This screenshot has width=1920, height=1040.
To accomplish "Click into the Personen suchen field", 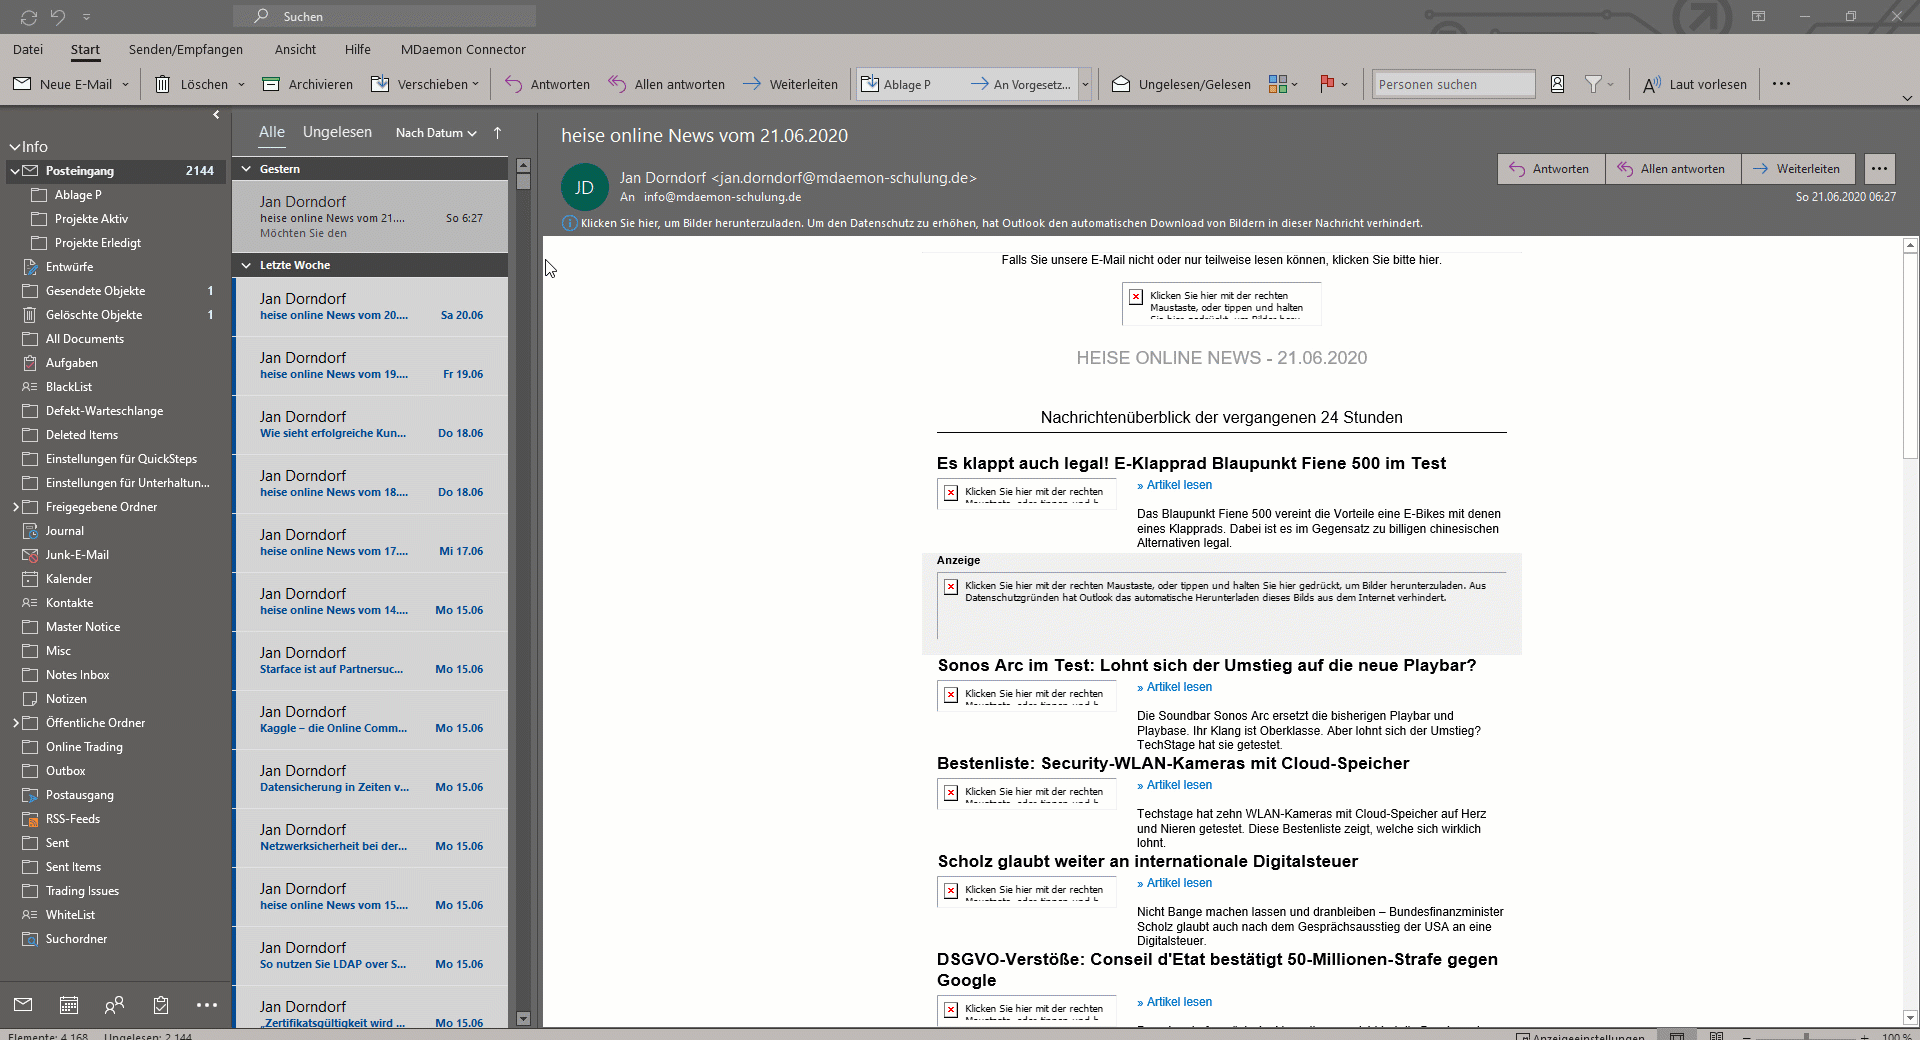I will click(1452, 85).
